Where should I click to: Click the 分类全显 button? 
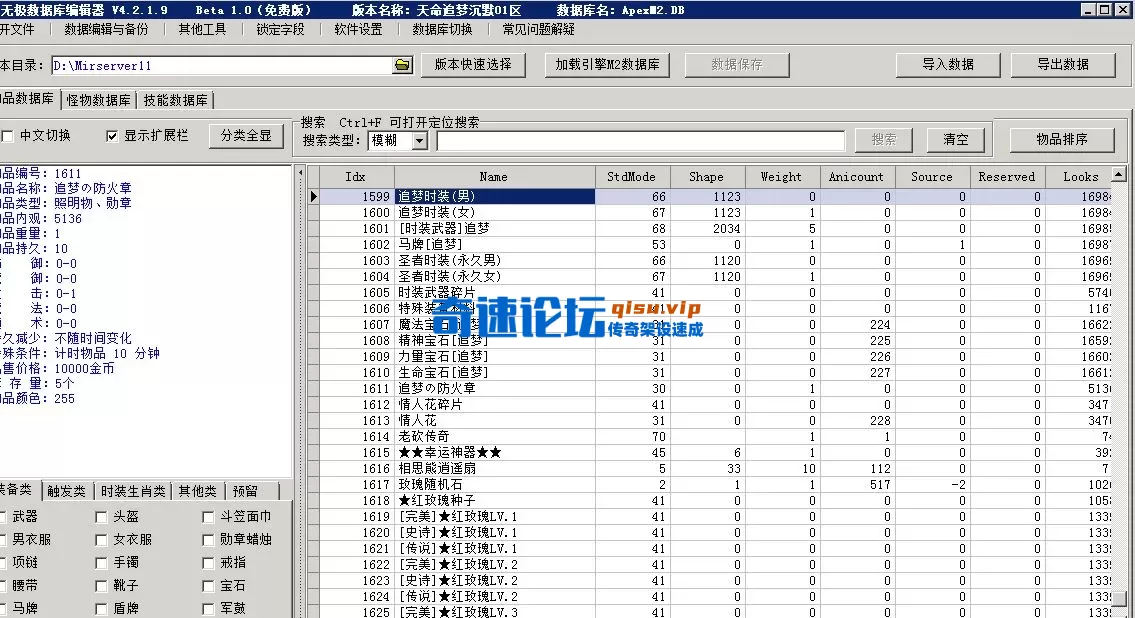245,136
